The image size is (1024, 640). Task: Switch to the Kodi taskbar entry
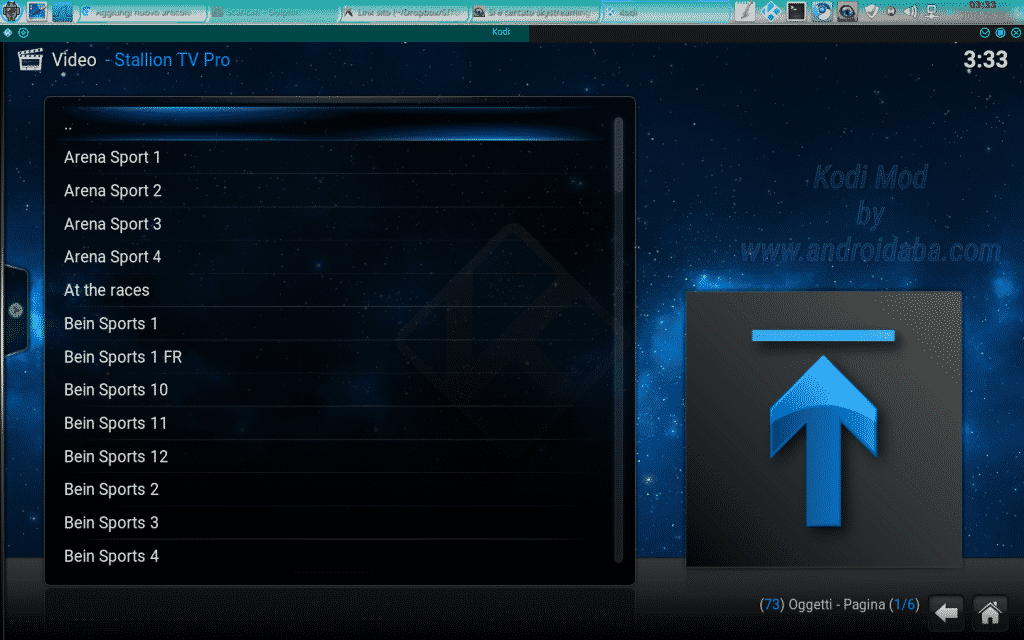pos(665,12)
